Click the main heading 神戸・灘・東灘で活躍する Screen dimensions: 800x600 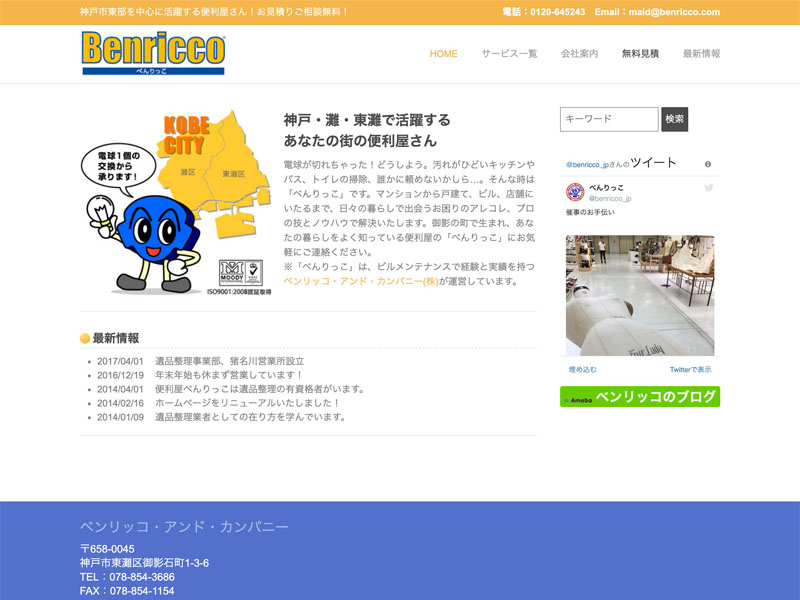pos(367,120)
